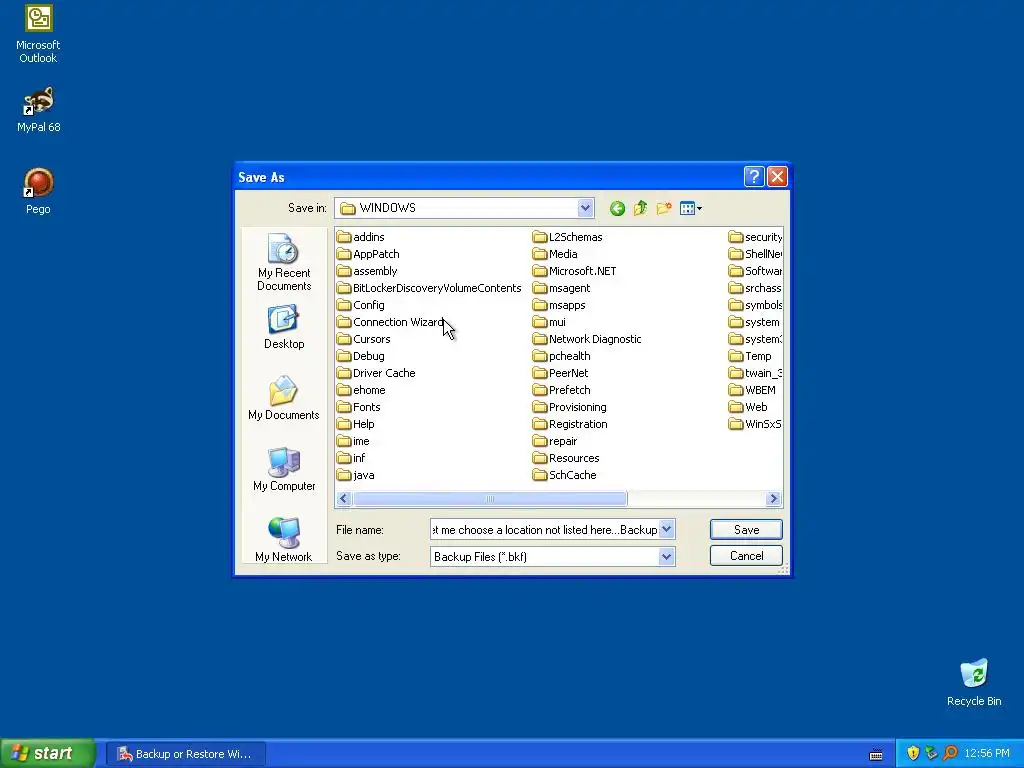
Task: Open My Recent Documents in places bar
Action: click(x=283, y=262)
